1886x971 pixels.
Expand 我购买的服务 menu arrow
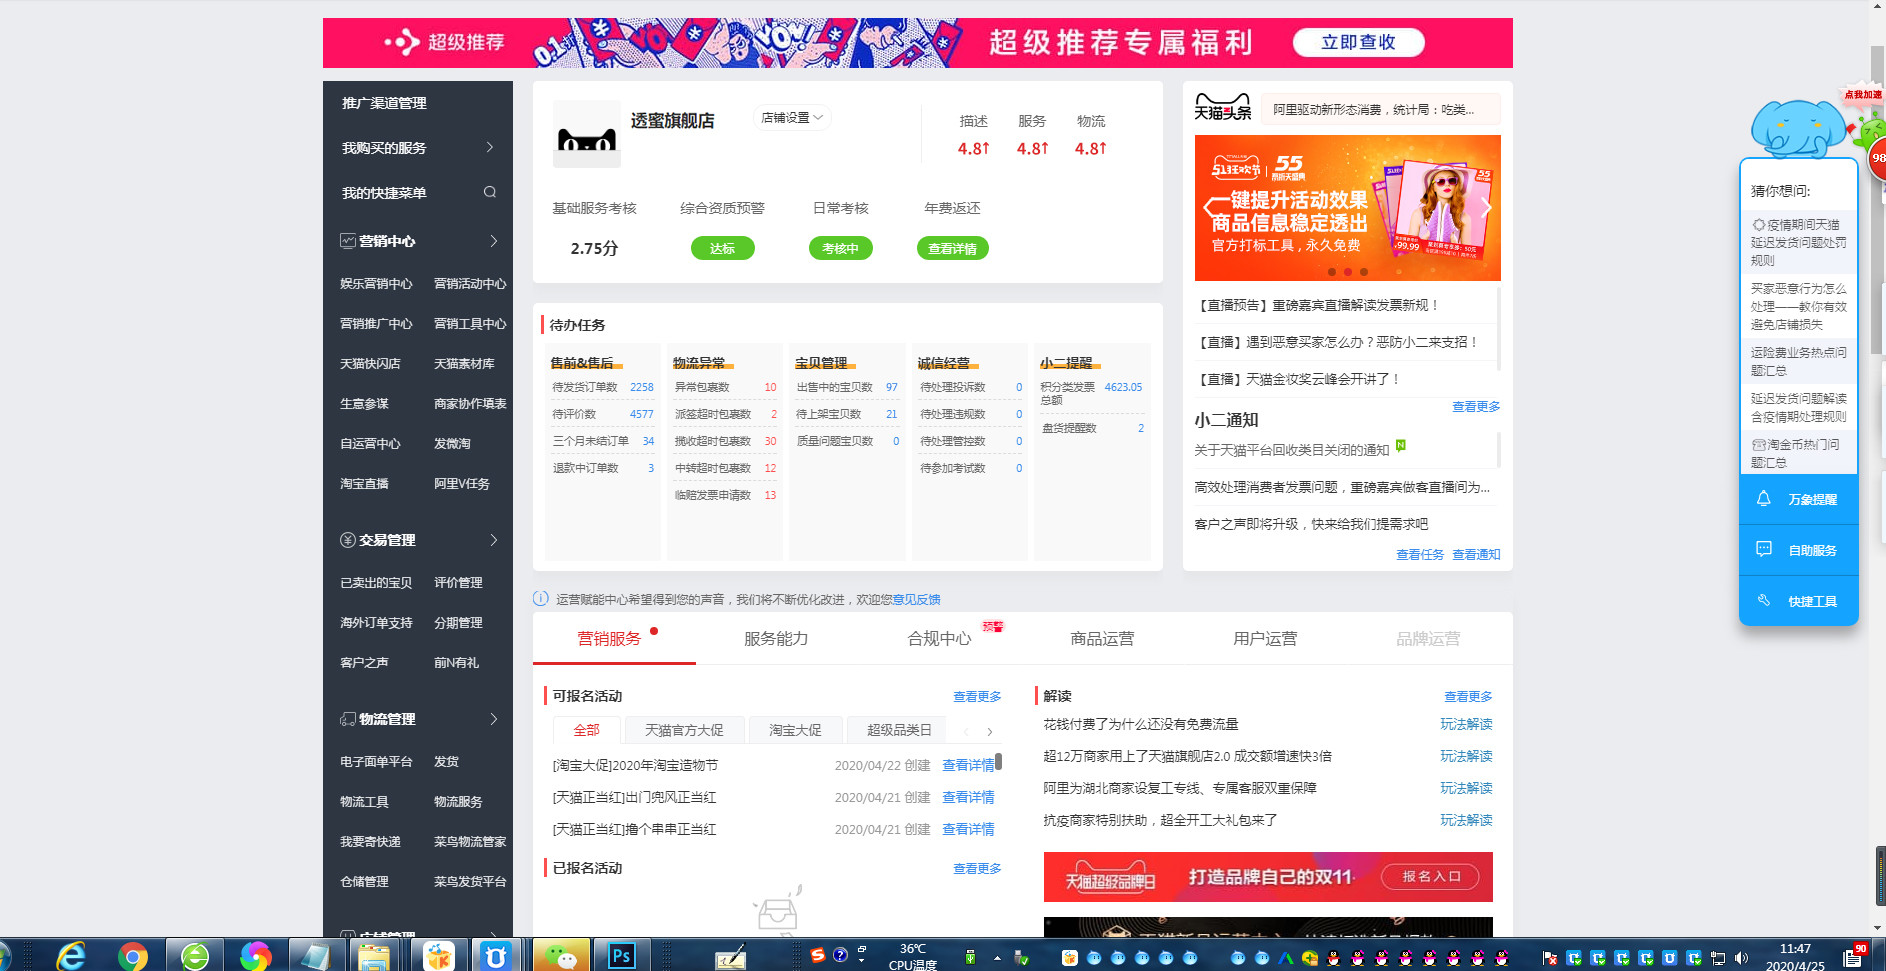(x=490, y=147)
